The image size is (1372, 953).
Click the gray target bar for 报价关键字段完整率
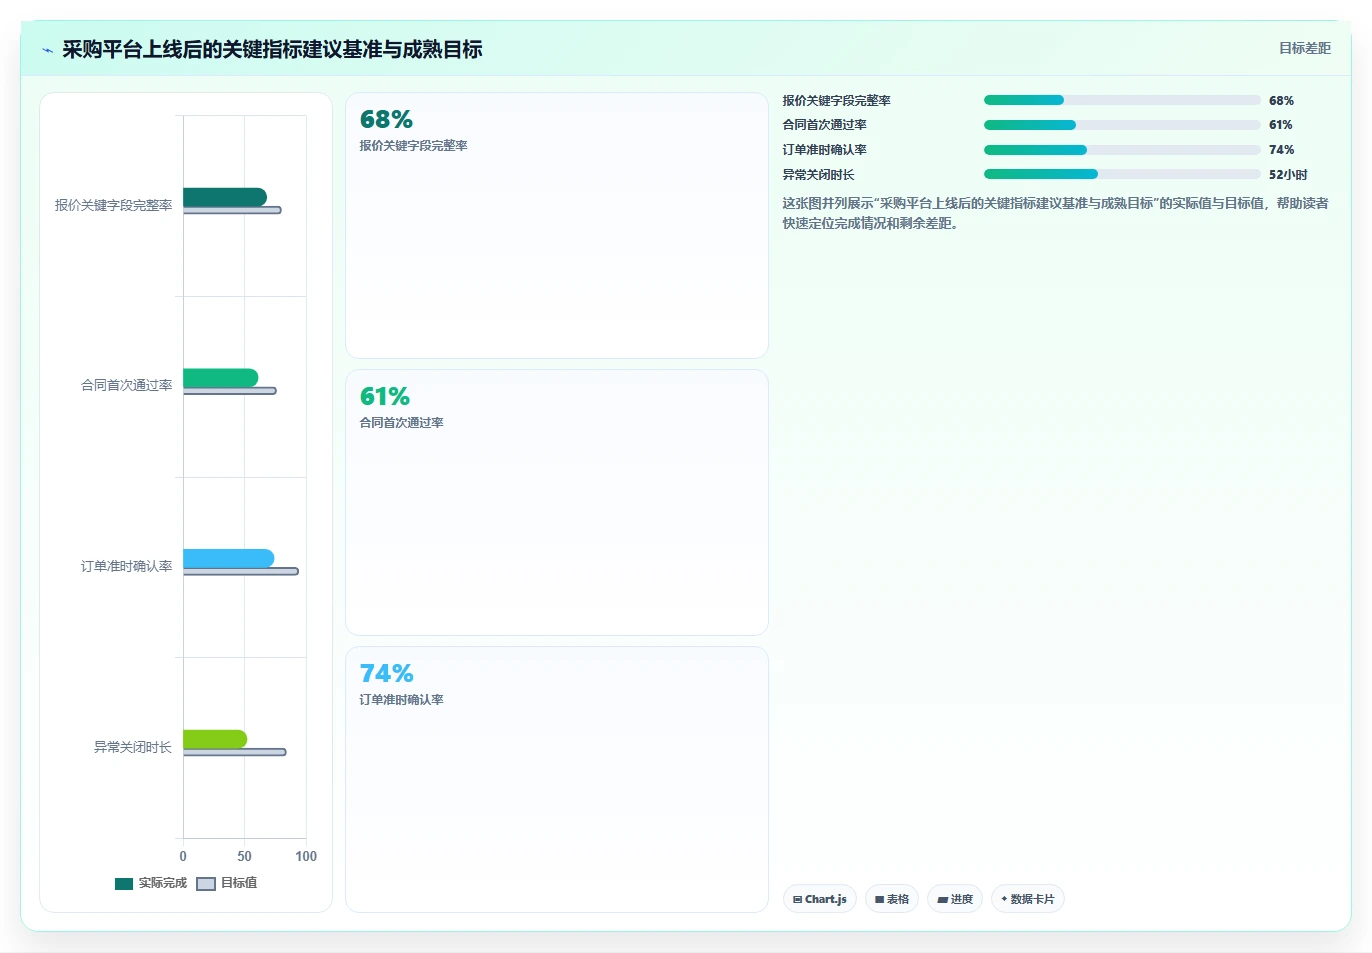[232, 210]
